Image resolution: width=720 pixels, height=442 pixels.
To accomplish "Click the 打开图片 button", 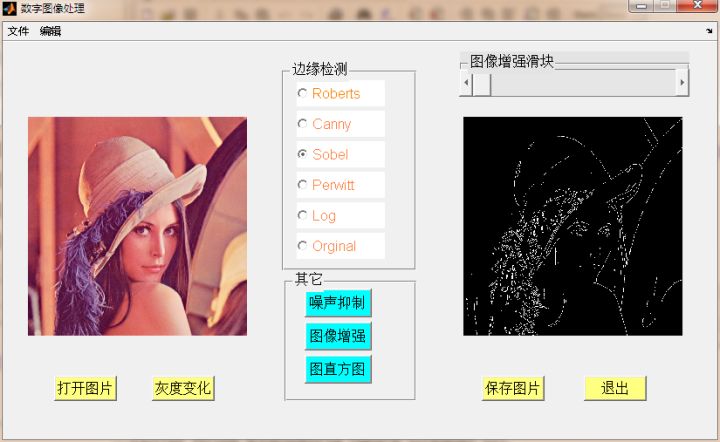I will click(x=85, y=388).
